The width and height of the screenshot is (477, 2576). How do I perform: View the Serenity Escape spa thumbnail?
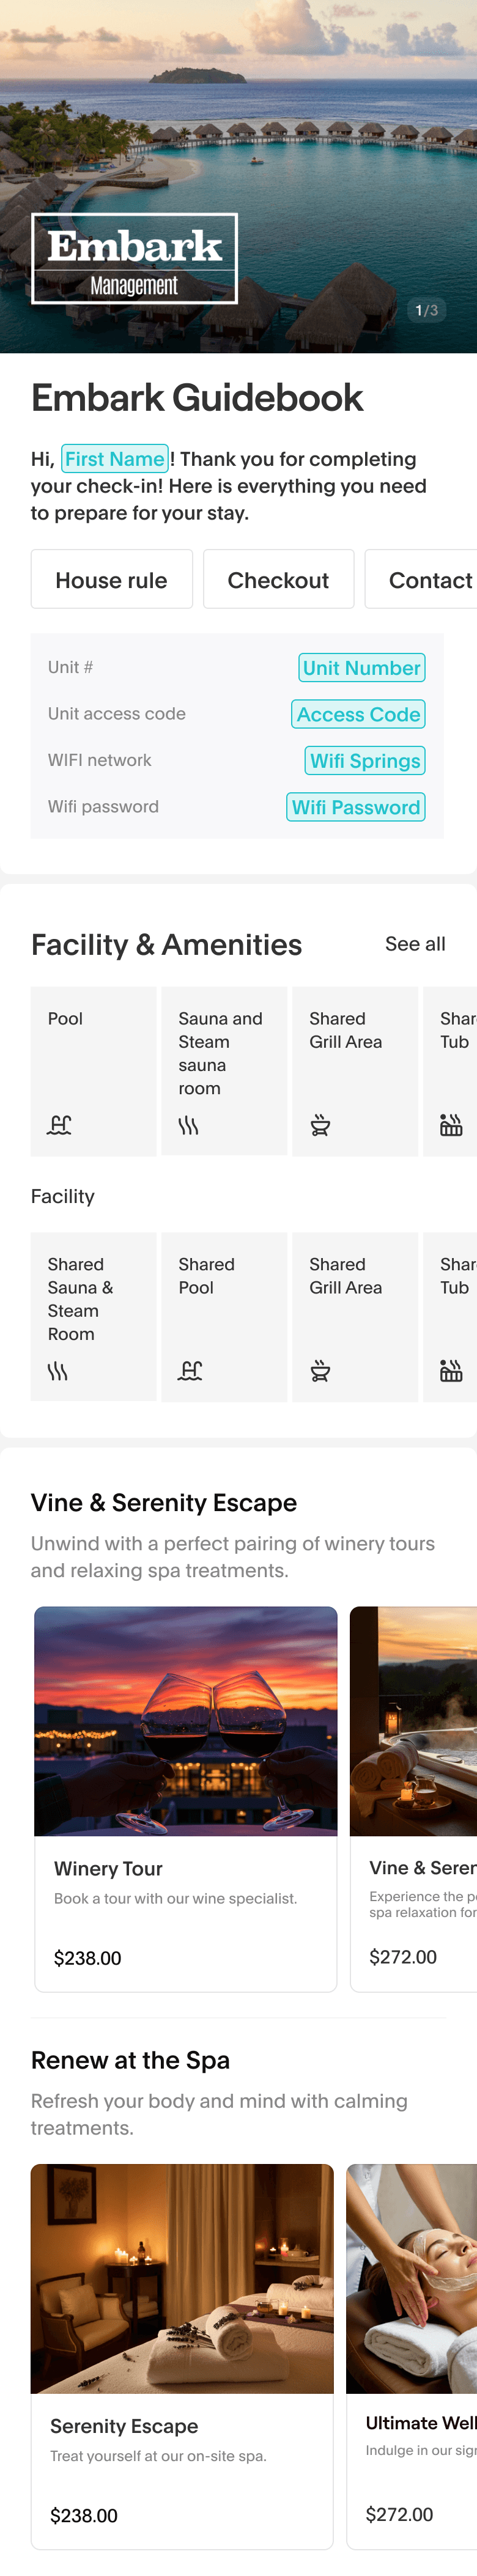tap(182, 2286)
